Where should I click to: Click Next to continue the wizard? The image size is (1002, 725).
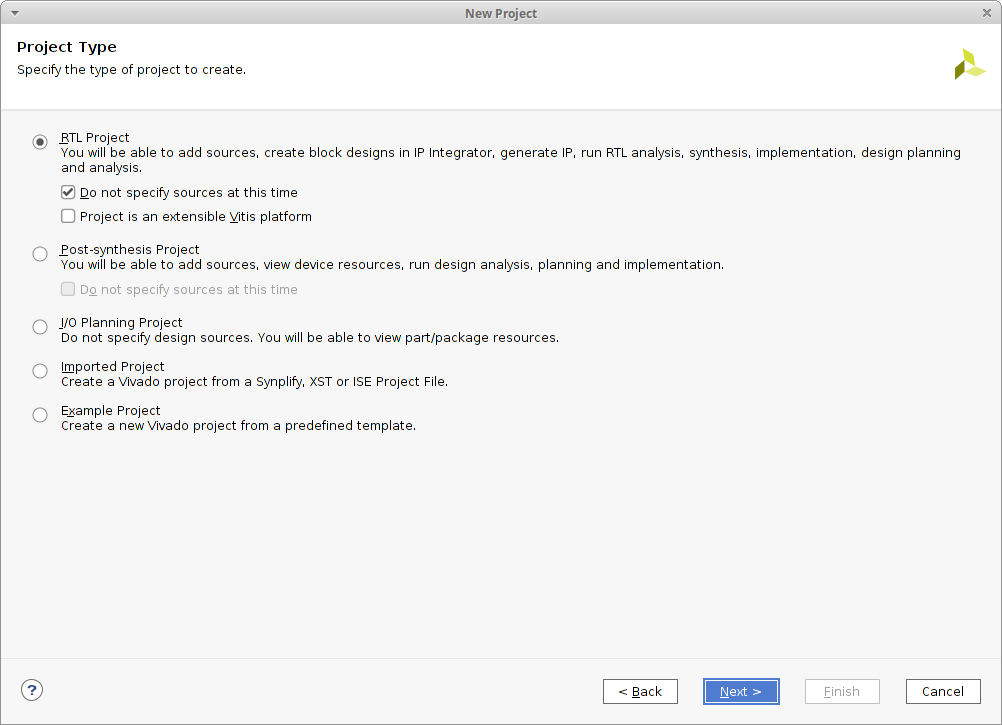pos(741,691)
